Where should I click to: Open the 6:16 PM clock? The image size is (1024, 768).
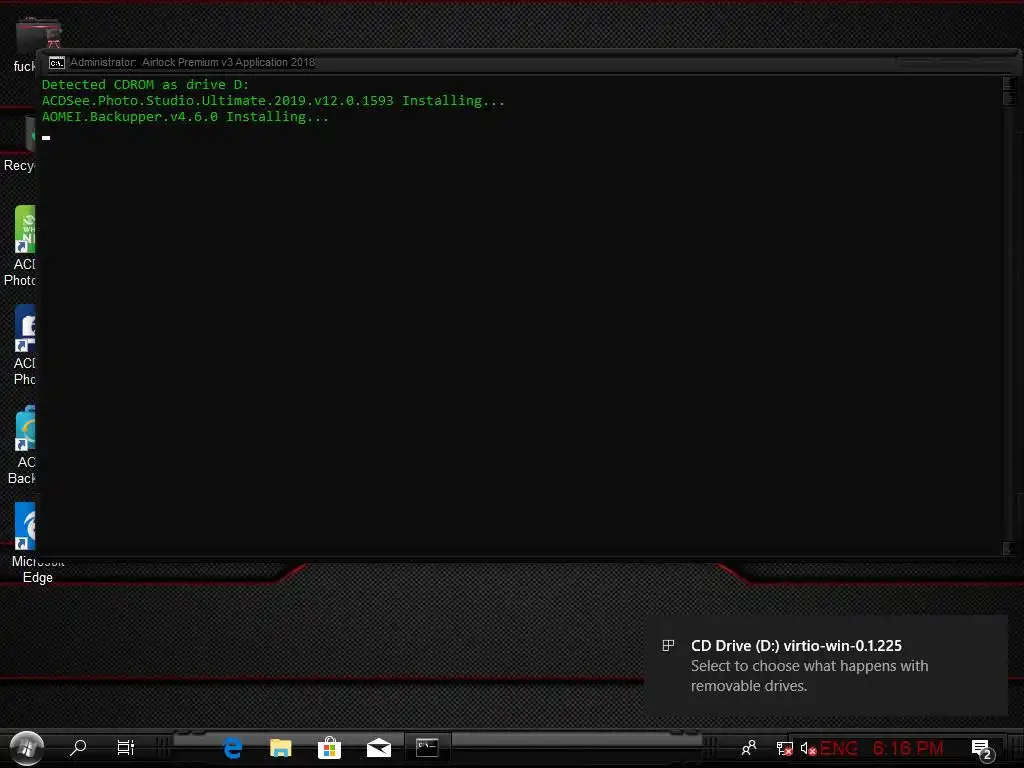click(x=908, y=748)
